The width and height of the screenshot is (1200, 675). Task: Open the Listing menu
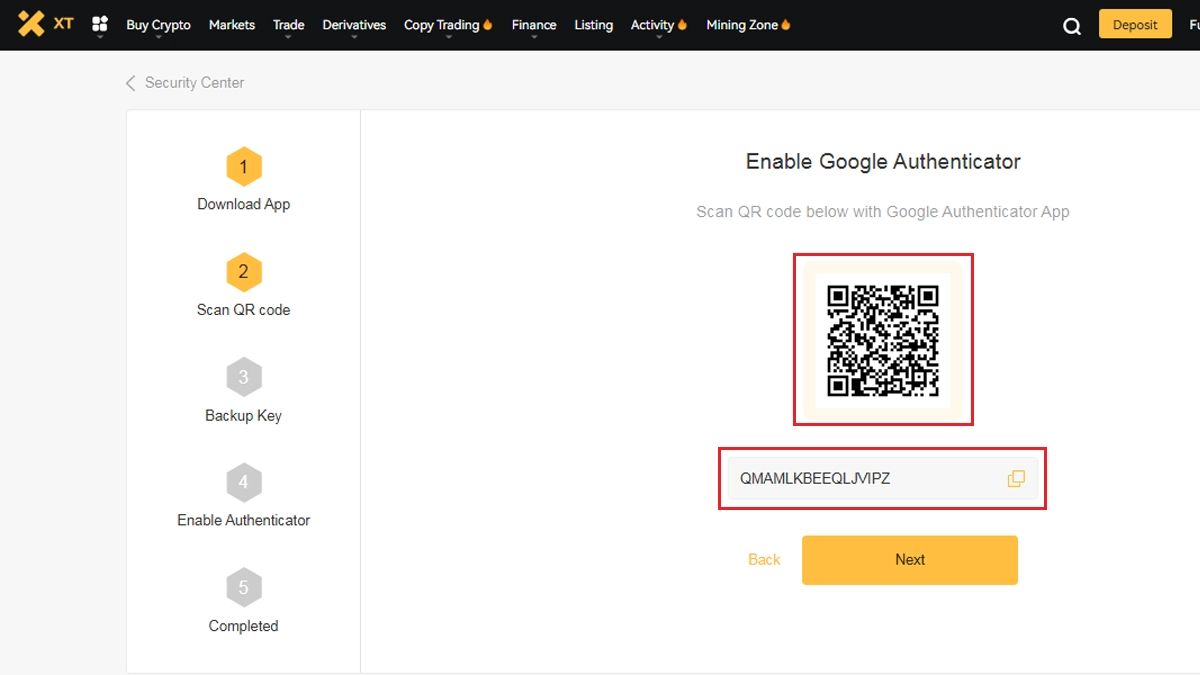click(x=594, y=25)
